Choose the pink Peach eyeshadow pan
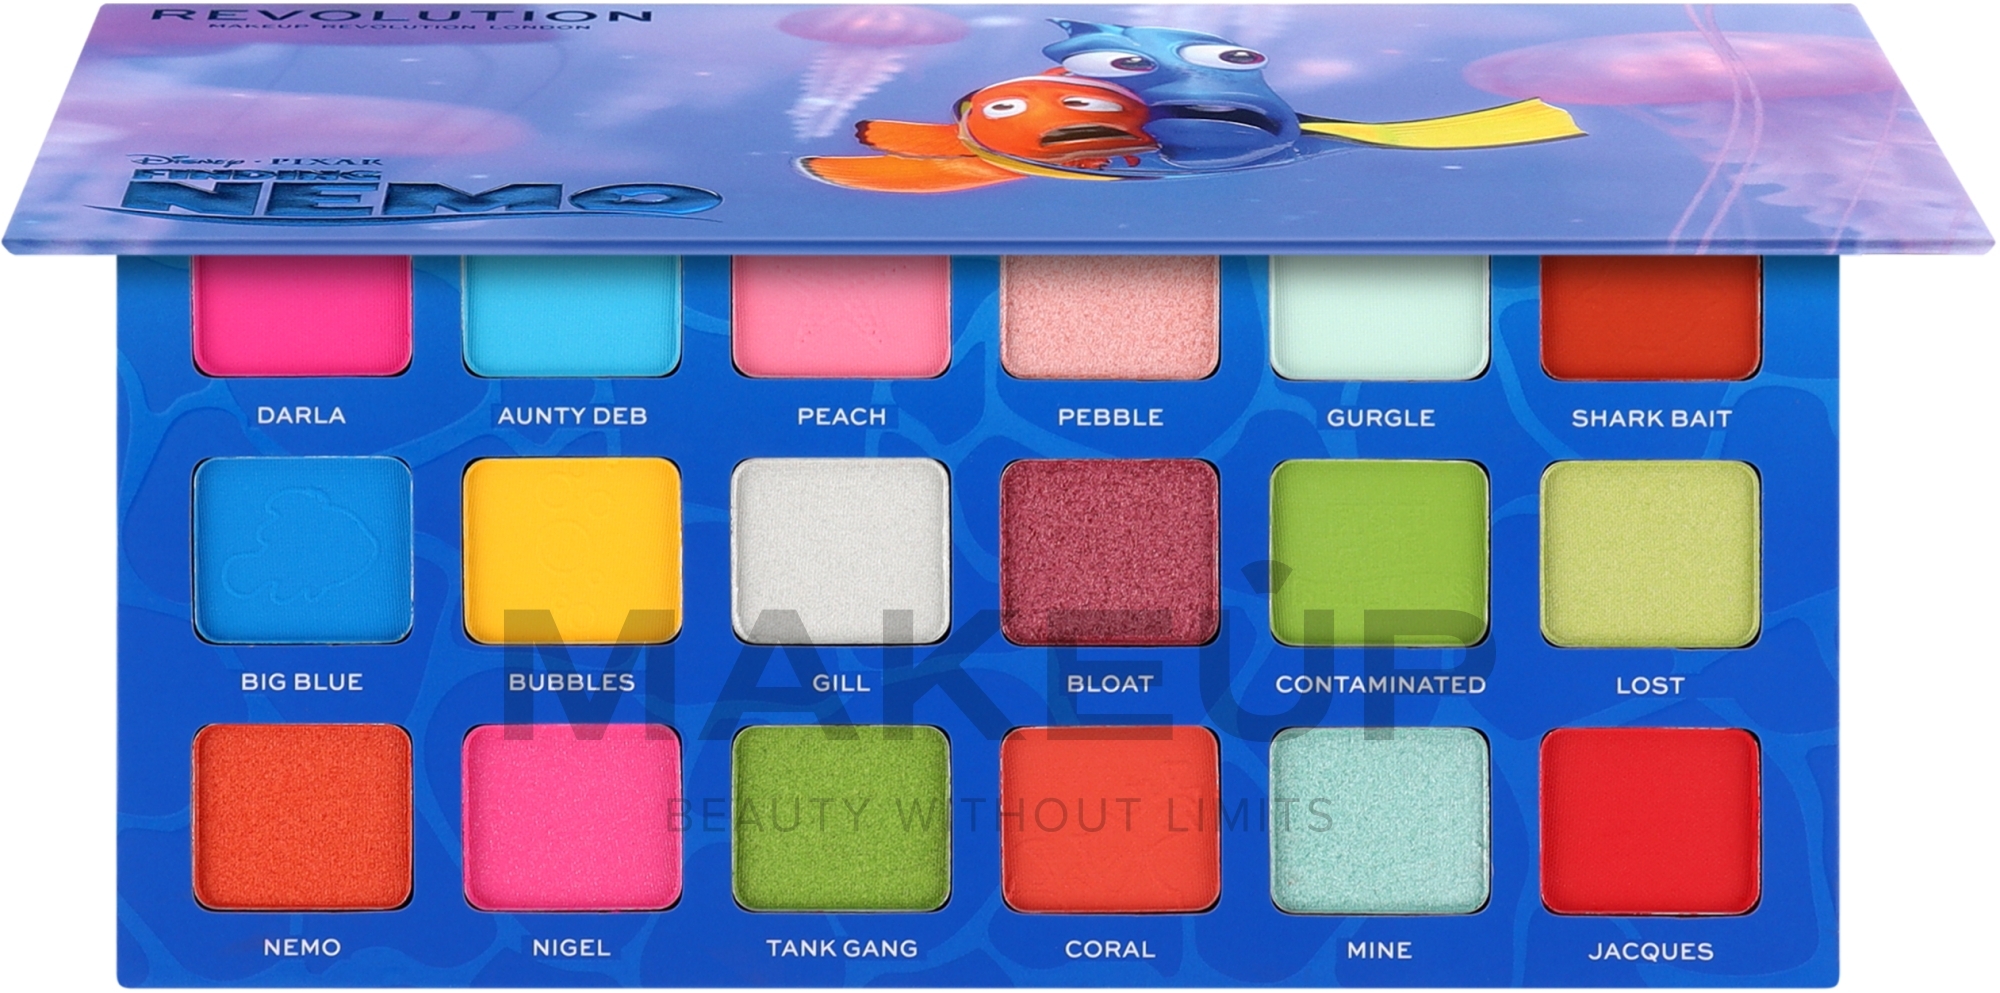Viewport: 2000px width, 993px height. (x=841, y=315)
